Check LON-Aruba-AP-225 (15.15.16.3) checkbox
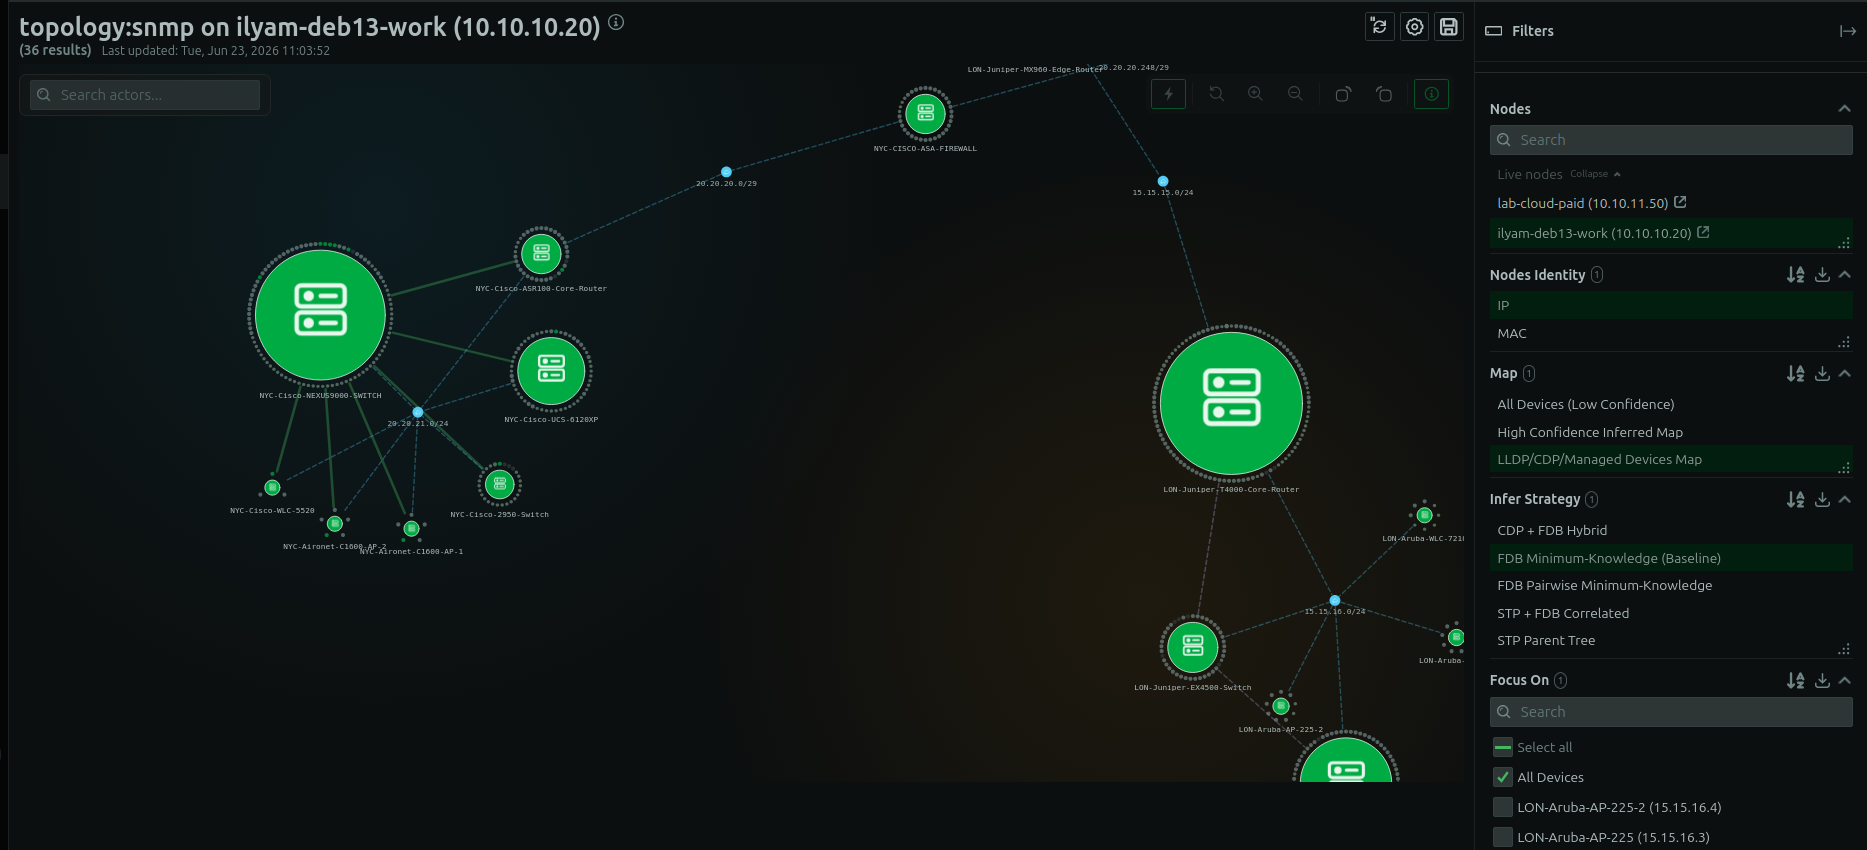Image resolution: width=1867 pixels, height=850 pixels. click(x=1502, y=837)
